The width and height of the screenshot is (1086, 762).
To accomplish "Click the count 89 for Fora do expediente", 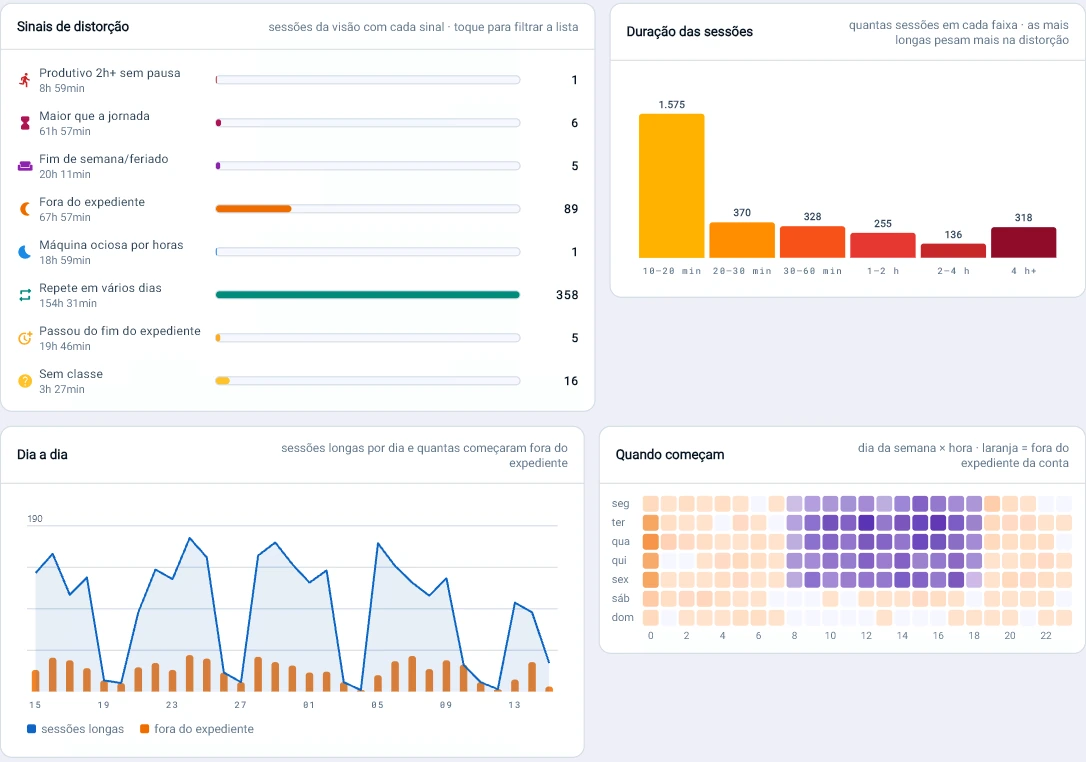I will (x=571, y=209).
